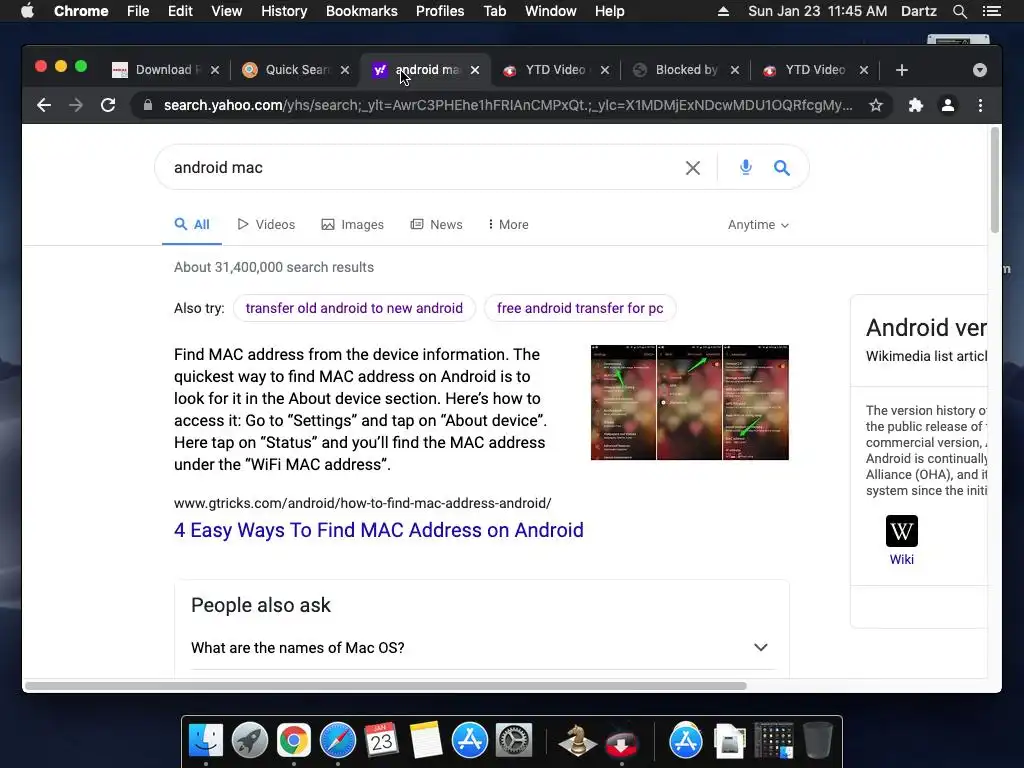Viewport: 1024px width, 768px height.
Task: Select the All search filter
Action: point(191,225)
